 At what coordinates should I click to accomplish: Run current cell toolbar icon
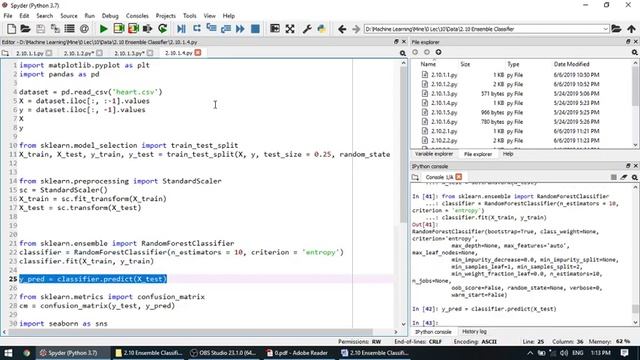click(x=119, y=29)
